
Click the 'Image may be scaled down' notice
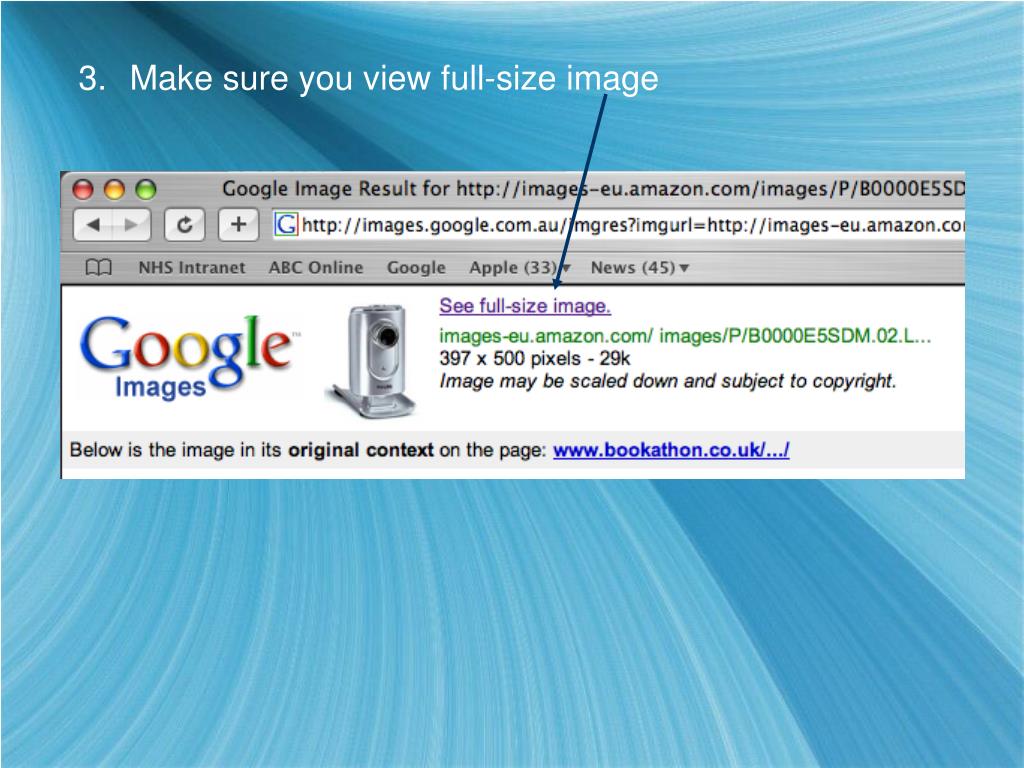[x=667, y=381]
